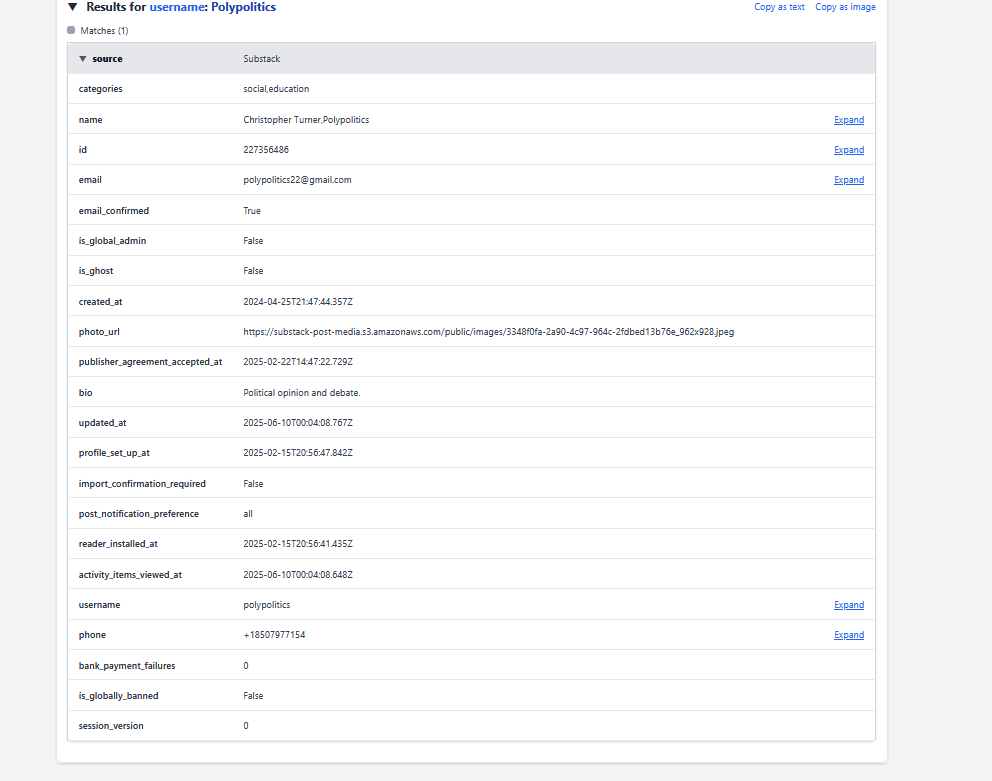Click the email_confirmed True value
The image size is (992, 781).
point(252,211)
